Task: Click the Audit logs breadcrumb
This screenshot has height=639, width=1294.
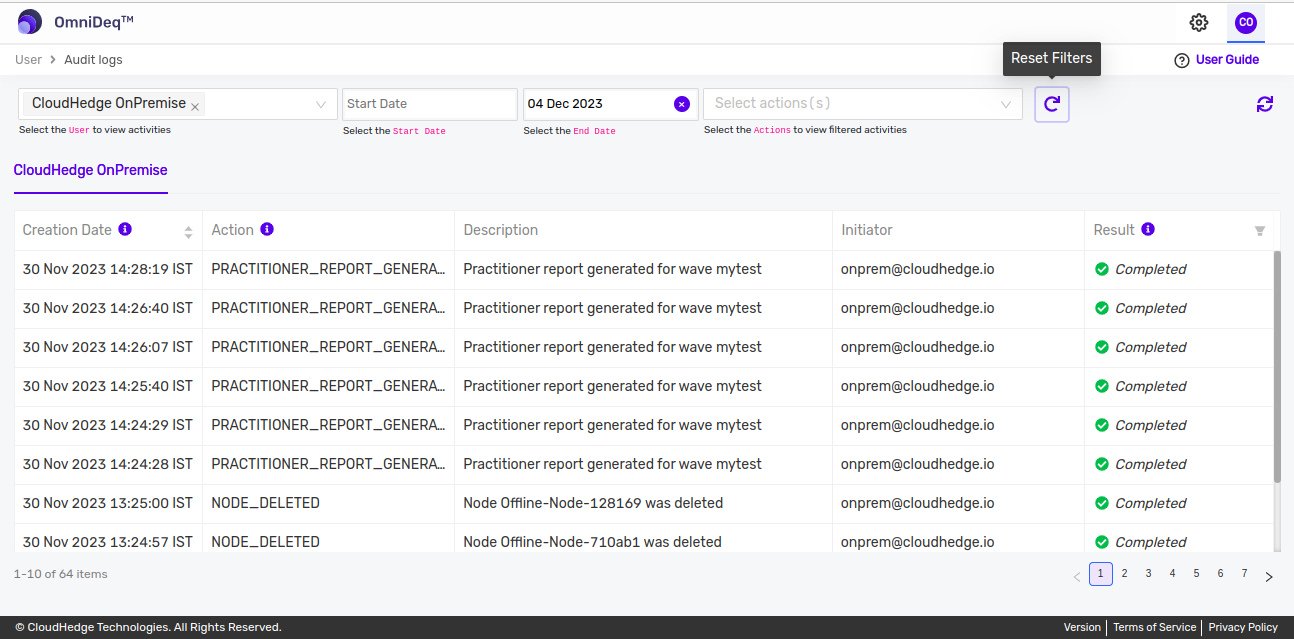Action: point(93,60)
